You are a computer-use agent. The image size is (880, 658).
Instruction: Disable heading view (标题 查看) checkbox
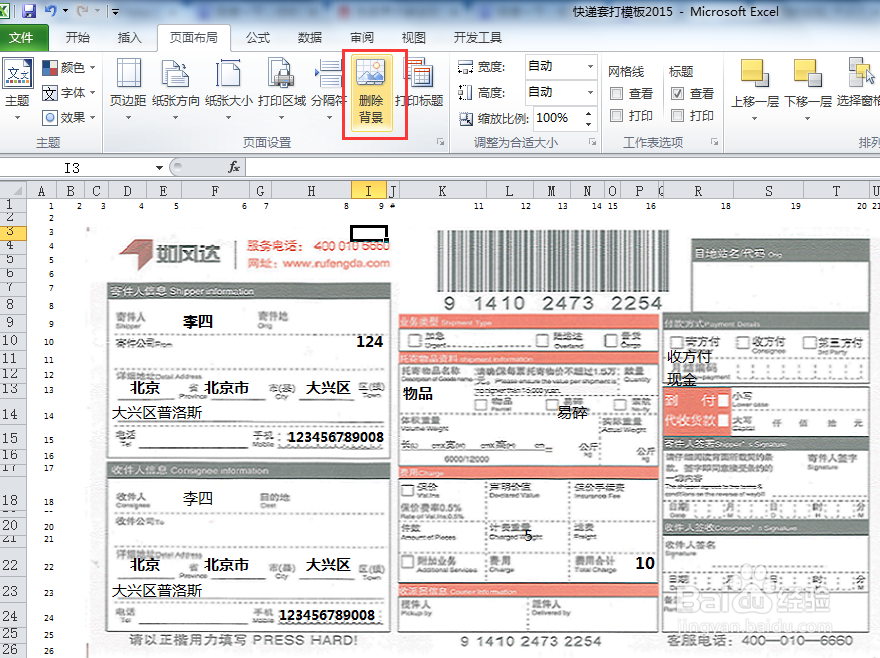pos(676,94)
